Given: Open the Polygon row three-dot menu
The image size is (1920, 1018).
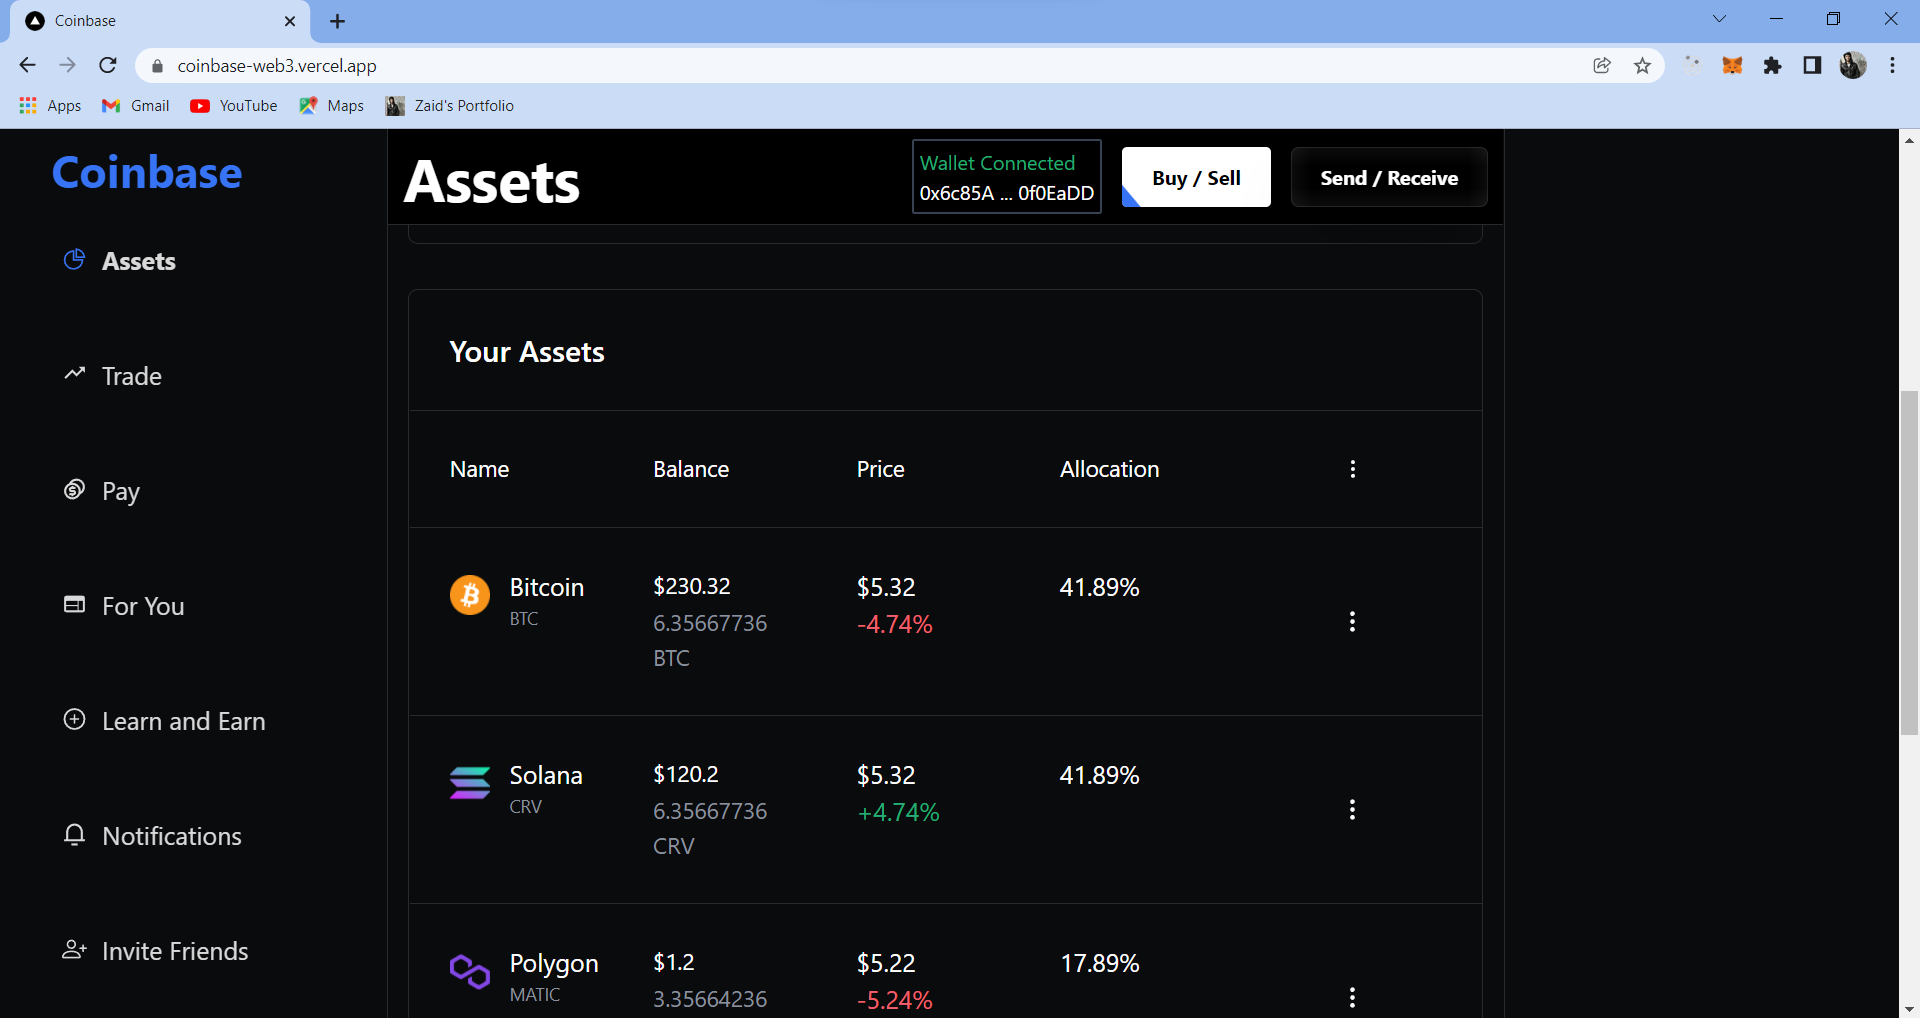Looking at the screenshot, I should point(1352,998).
